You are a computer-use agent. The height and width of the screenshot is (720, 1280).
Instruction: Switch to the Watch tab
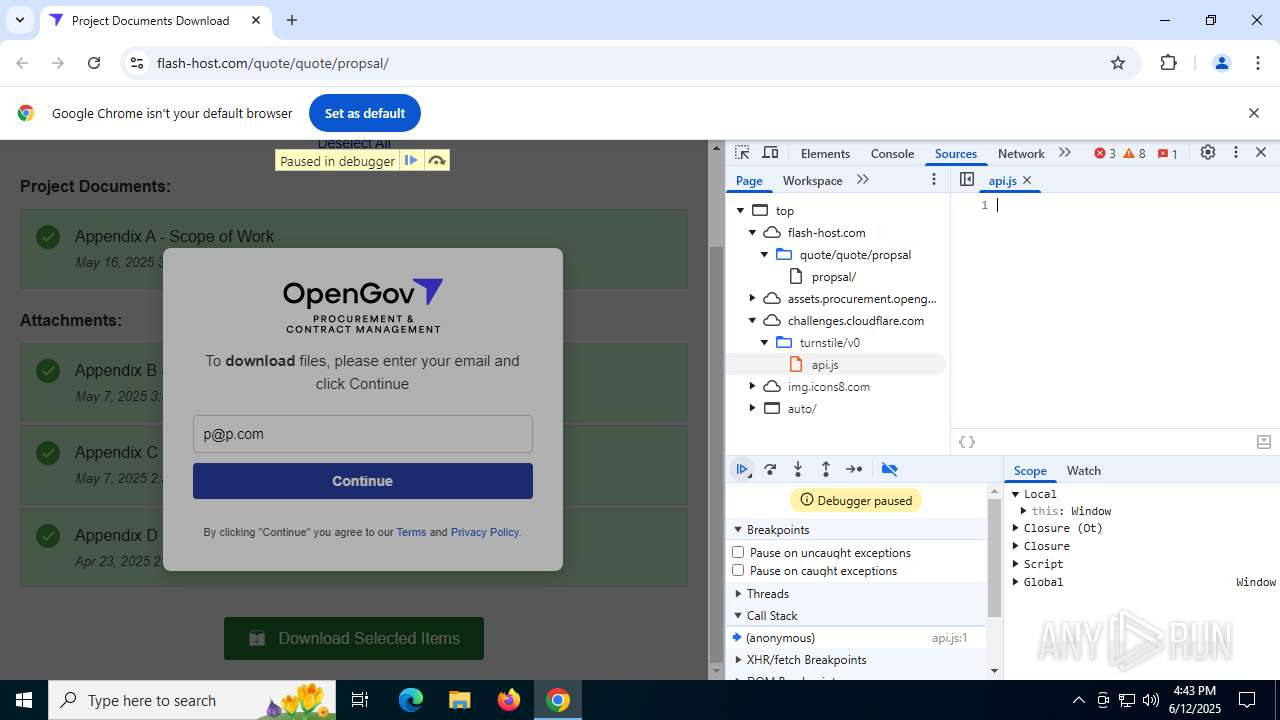(x=1083, y=470)
